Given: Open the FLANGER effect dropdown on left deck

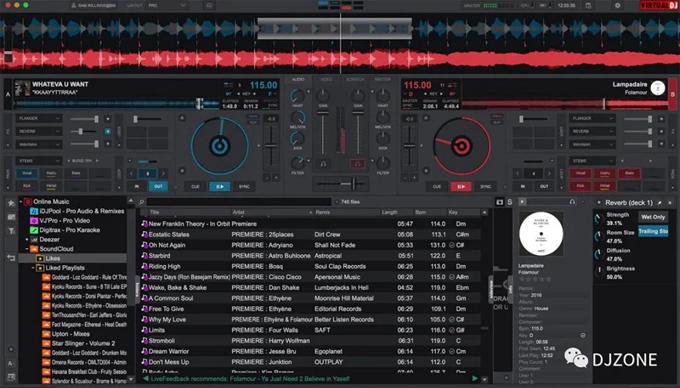Looking at the screenshot, I should pos(39,118).
